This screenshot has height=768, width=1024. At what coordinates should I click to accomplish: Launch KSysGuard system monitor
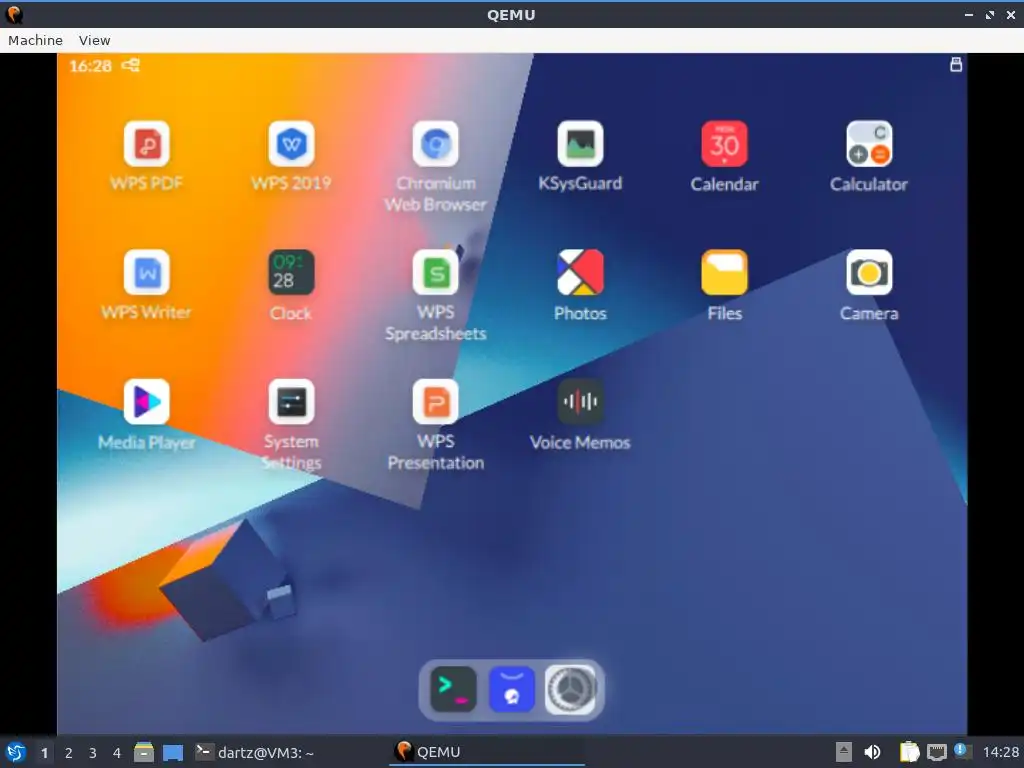(x=580, y=144)
